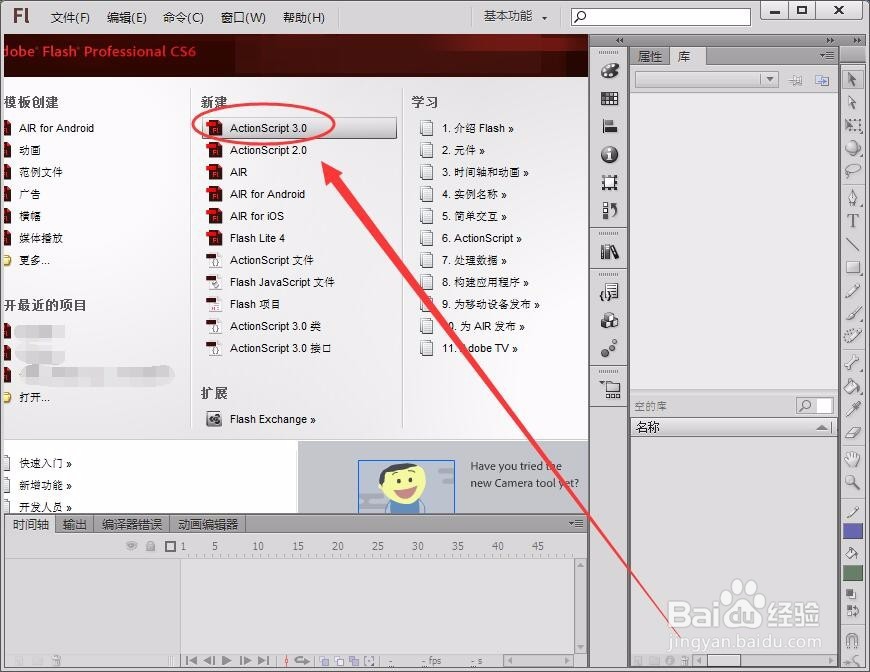Click the Black and White colors icon
The image size is (870, 672).
[x=851, y=594]
